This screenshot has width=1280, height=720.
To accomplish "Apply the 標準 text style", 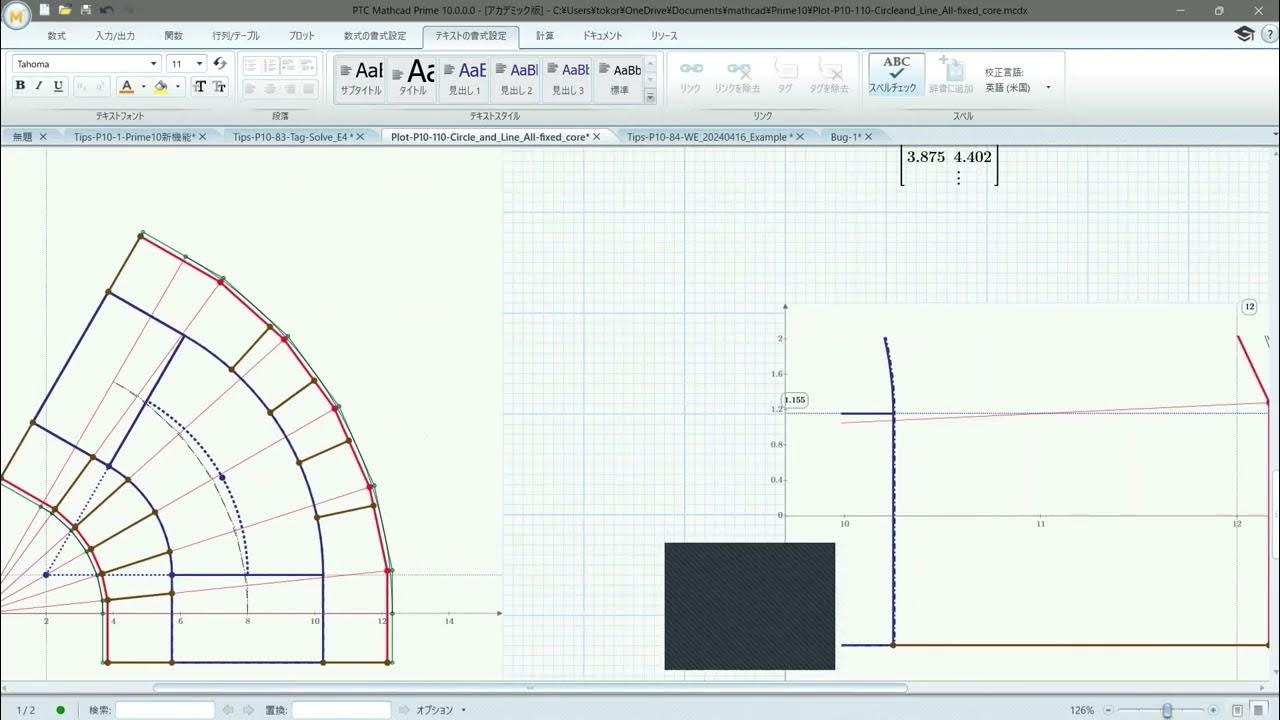I will pyautogui.click(x=619, y=78).
